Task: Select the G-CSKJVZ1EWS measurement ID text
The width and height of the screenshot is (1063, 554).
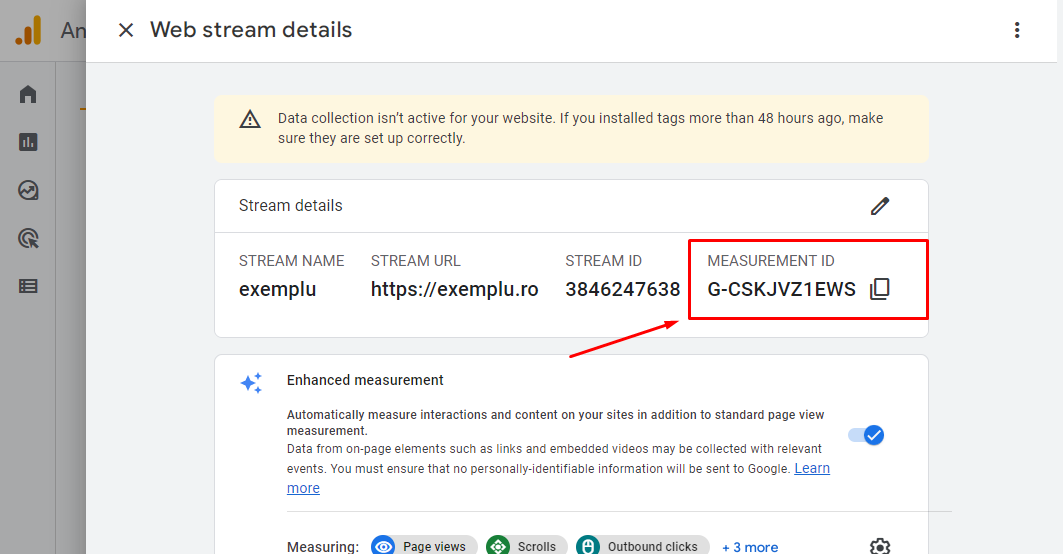Action: (781, 290)
